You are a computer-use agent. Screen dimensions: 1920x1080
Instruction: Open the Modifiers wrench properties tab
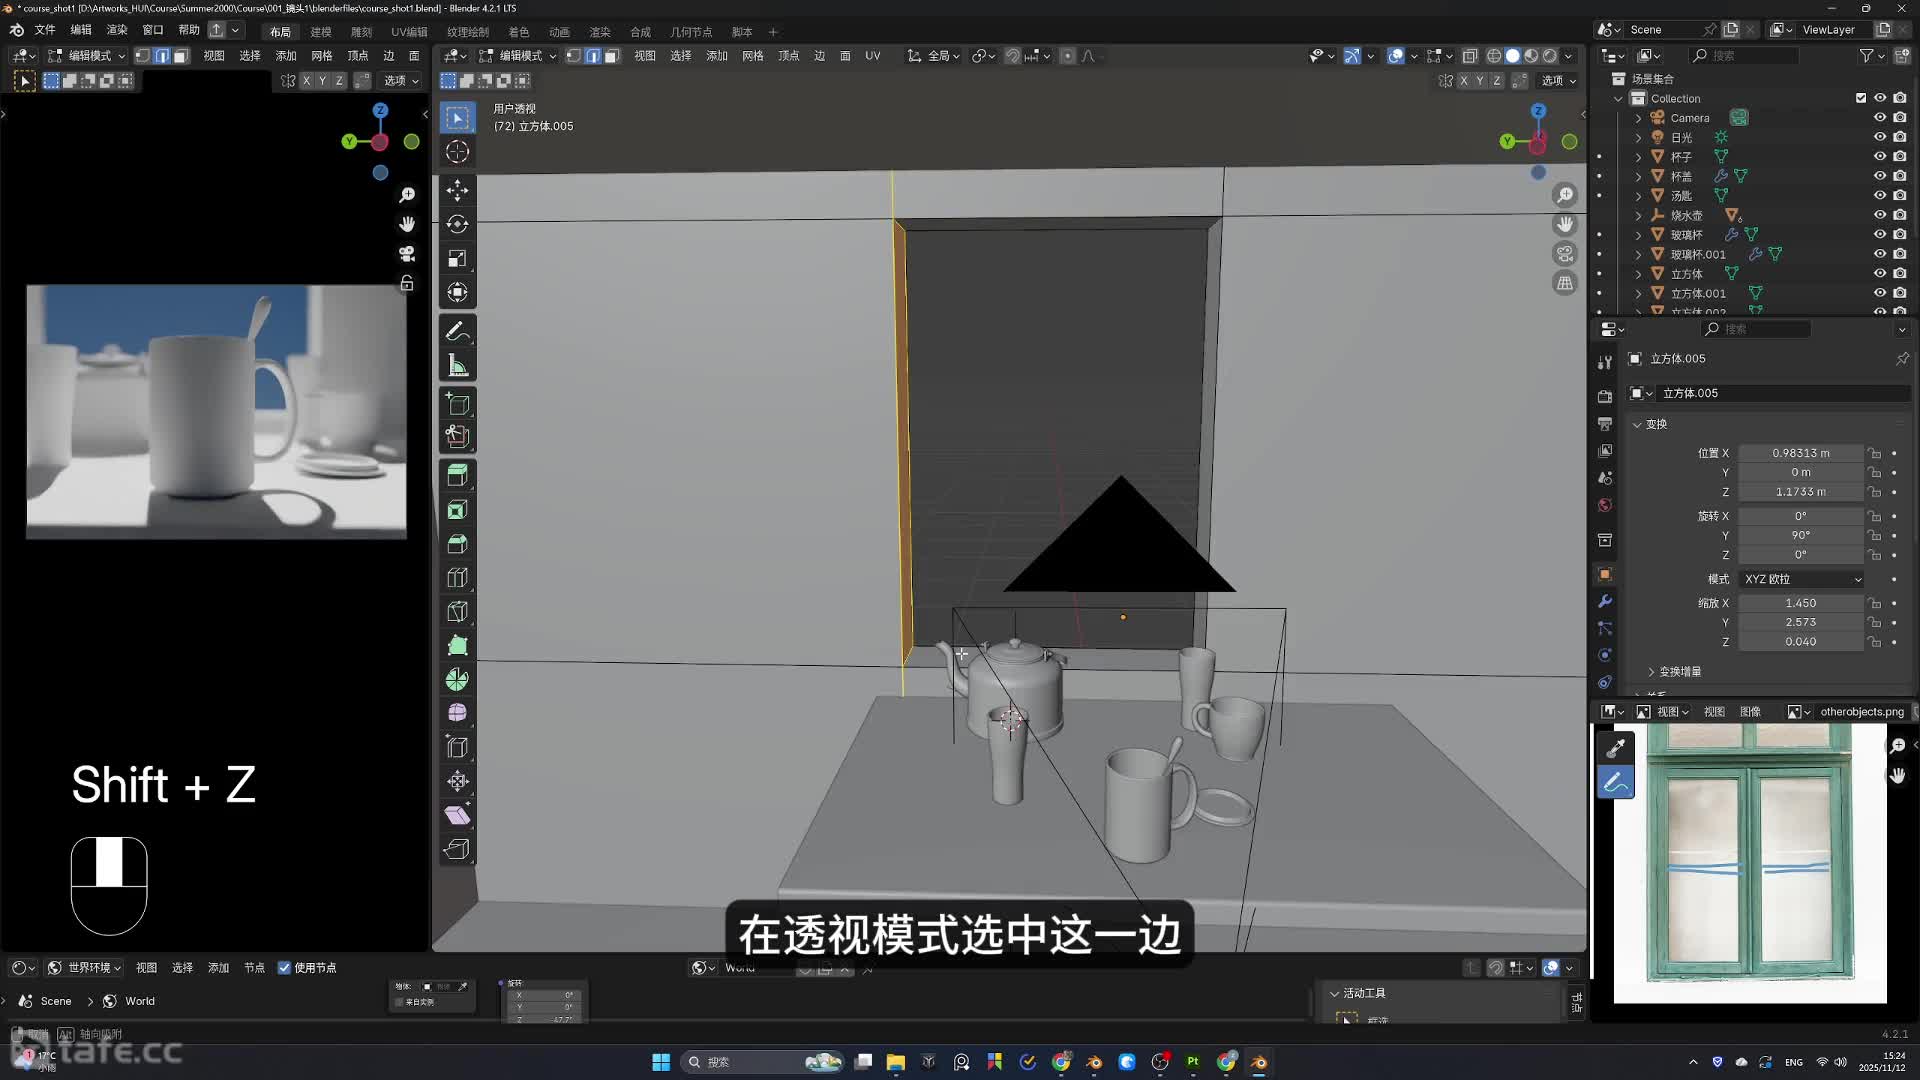[1605, 601]
